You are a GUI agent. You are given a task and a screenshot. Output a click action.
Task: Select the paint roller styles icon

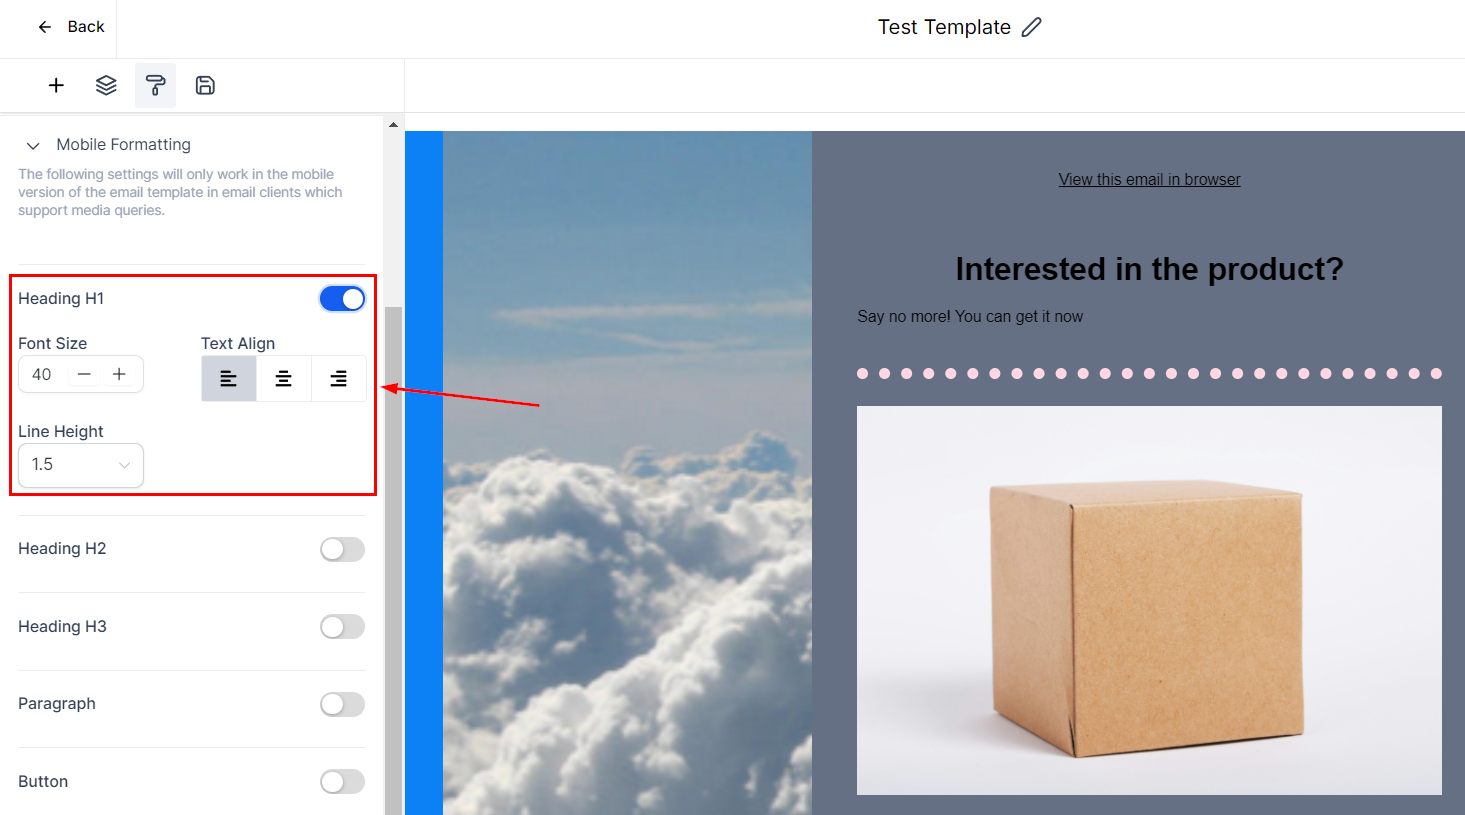155,86
